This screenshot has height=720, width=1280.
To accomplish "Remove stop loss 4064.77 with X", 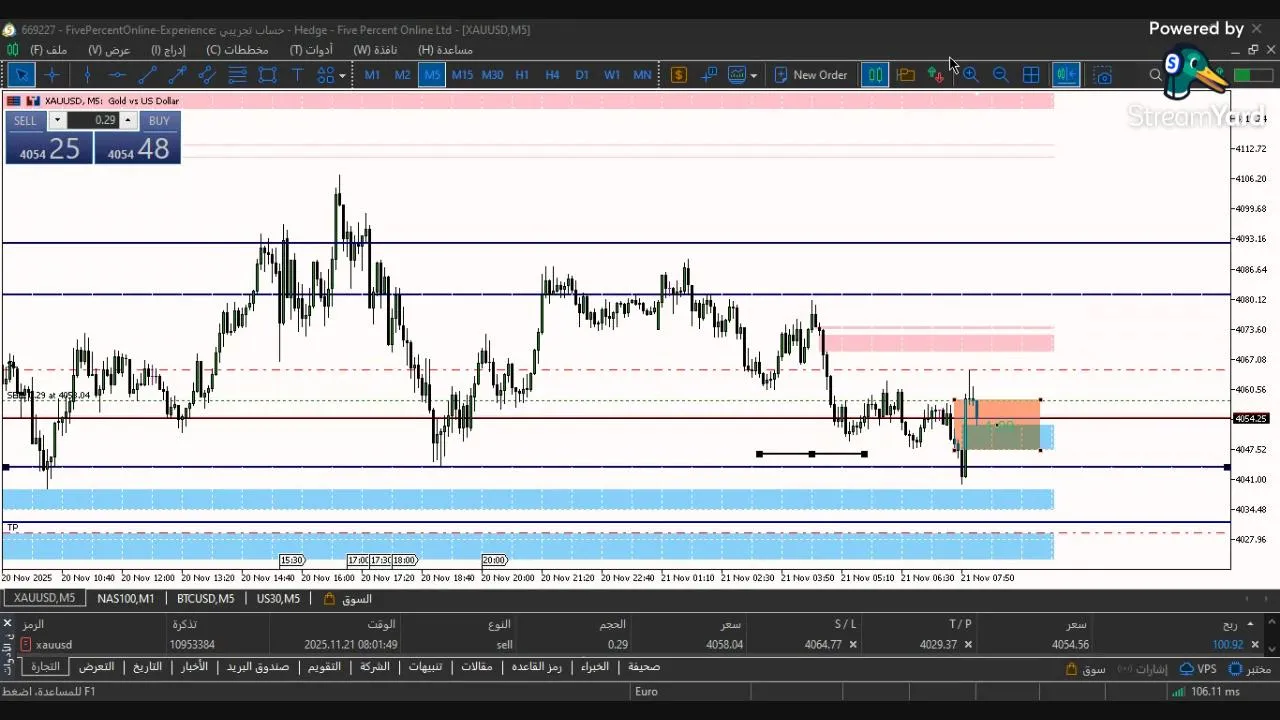I will click(853, 645).
